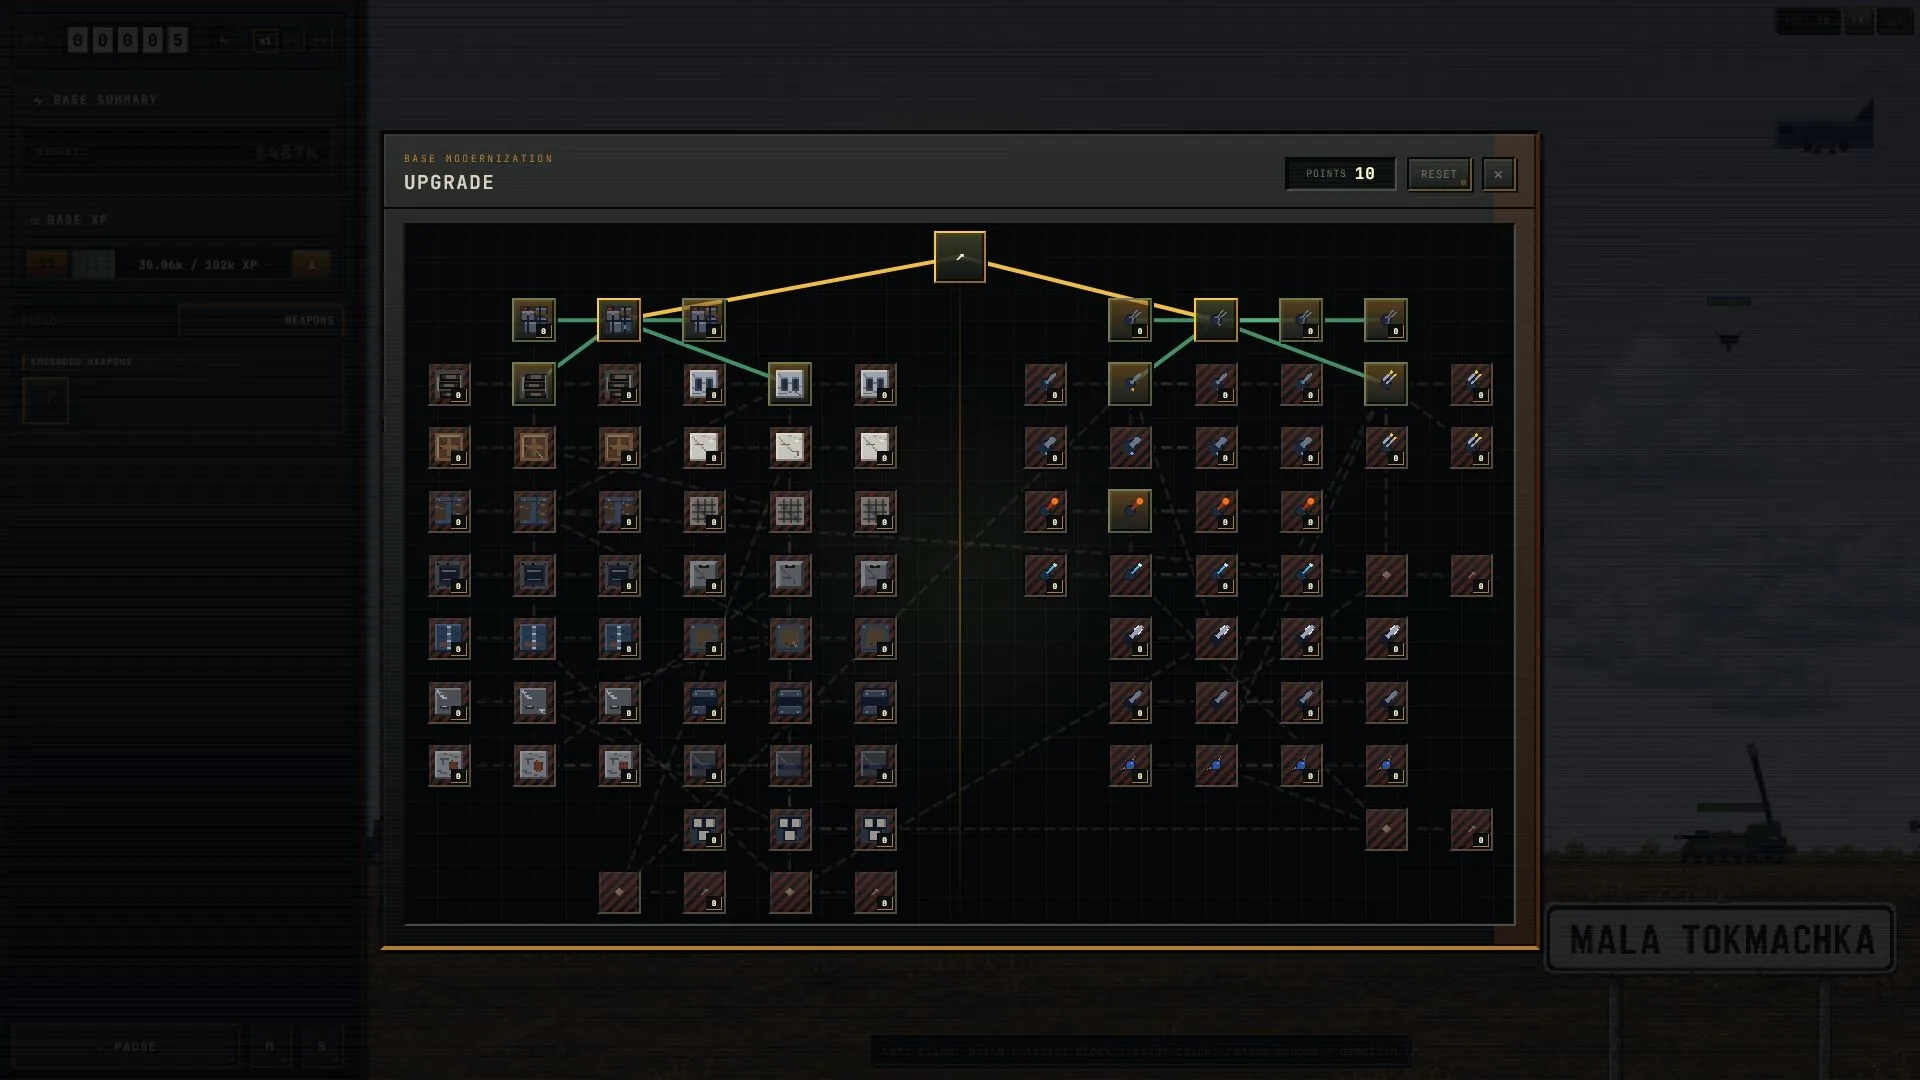Select the green-bordered yellow-tipped twin gun node

[1386, 384]
